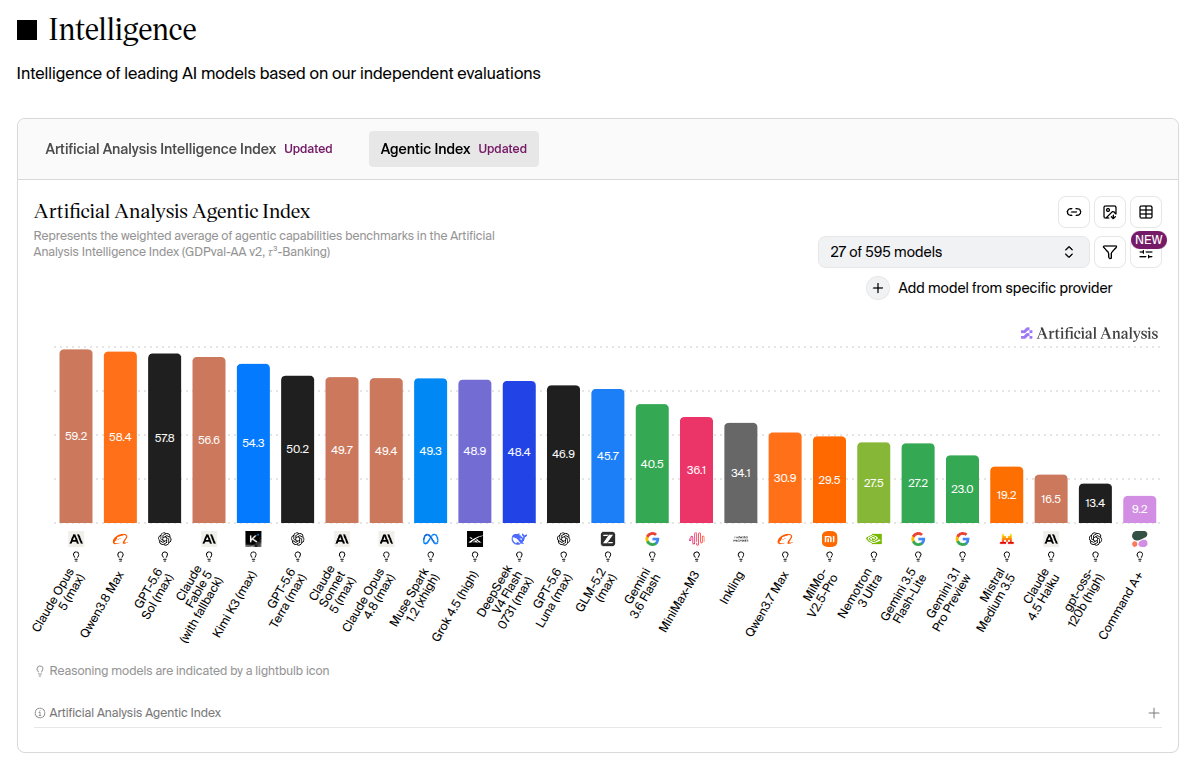Expand the Artificial Analysis Agentic Index section
This screenshot has width=1193, height=772.
tap(1154, 713)
